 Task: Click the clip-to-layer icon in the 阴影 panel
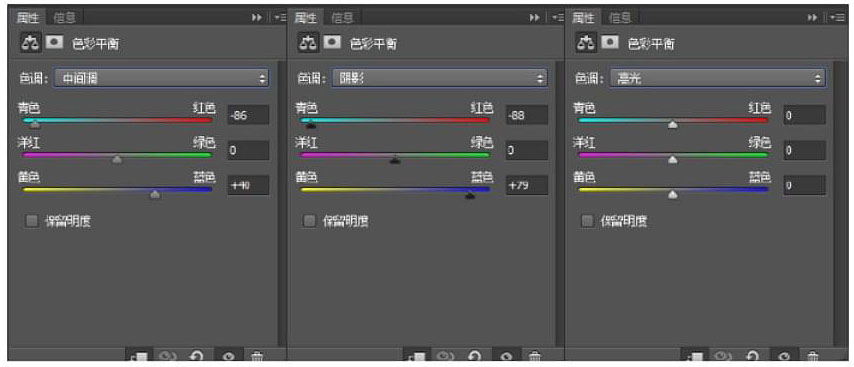(417, 357)
